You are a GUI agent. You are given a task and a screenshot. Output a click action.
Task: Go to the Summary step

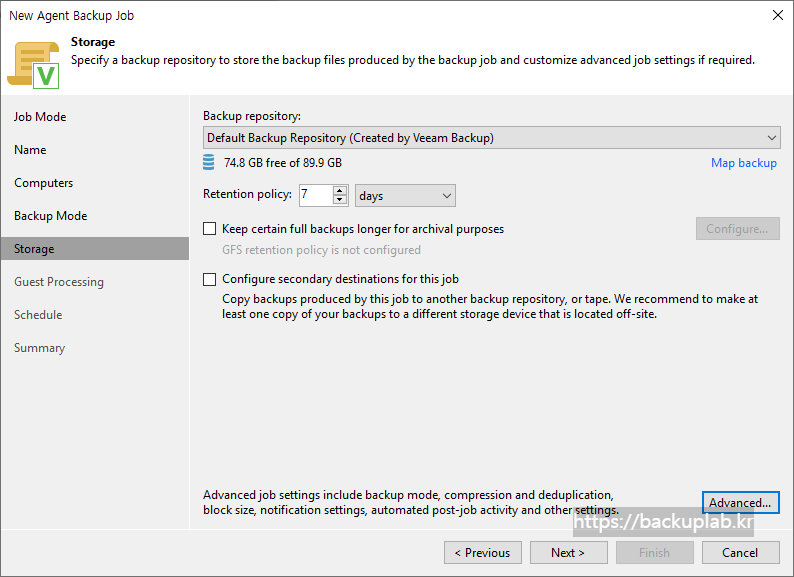pos(39,348)
